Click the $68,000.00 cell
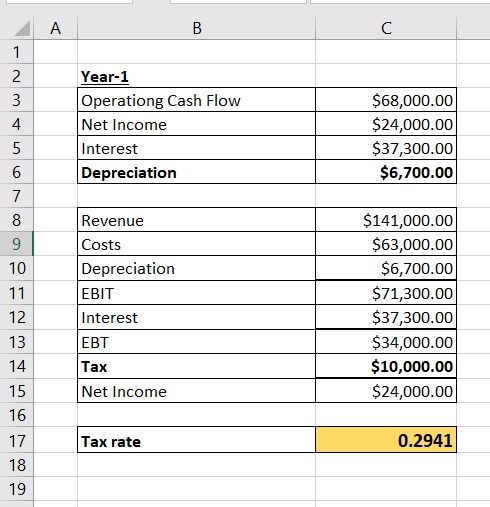This screenshot has height=507, width=490. [x=386, y=100]
